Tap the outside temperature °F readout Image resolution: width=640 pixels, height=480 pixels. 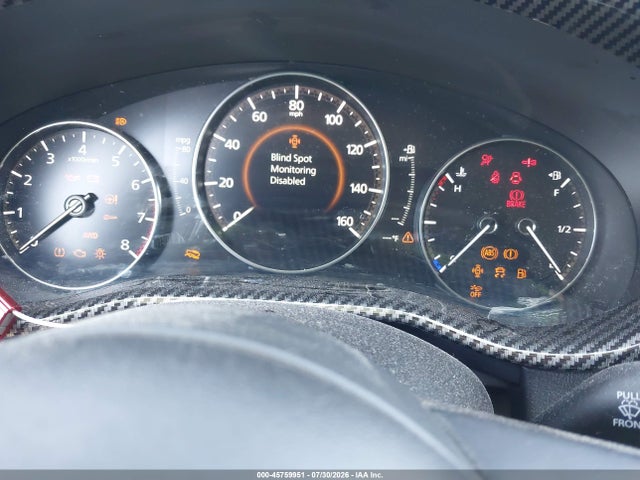[x=391, y=238]
